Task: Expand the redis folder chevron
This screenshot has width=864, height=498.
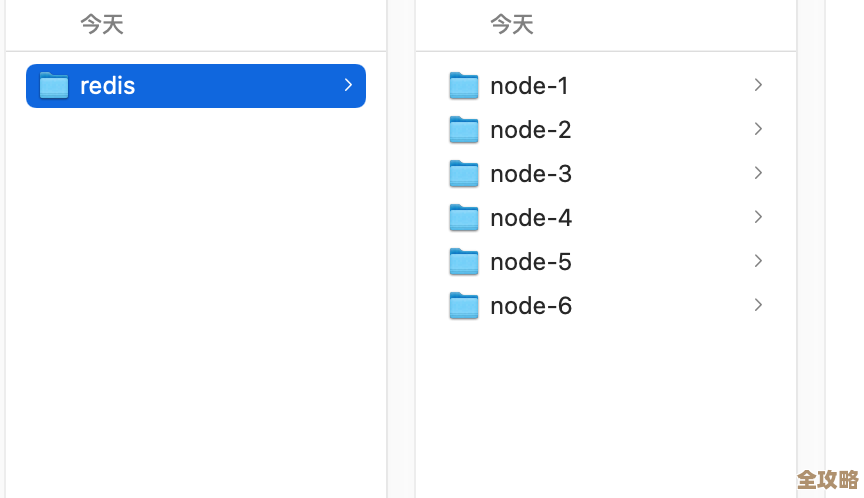Action: coord(348,85)
